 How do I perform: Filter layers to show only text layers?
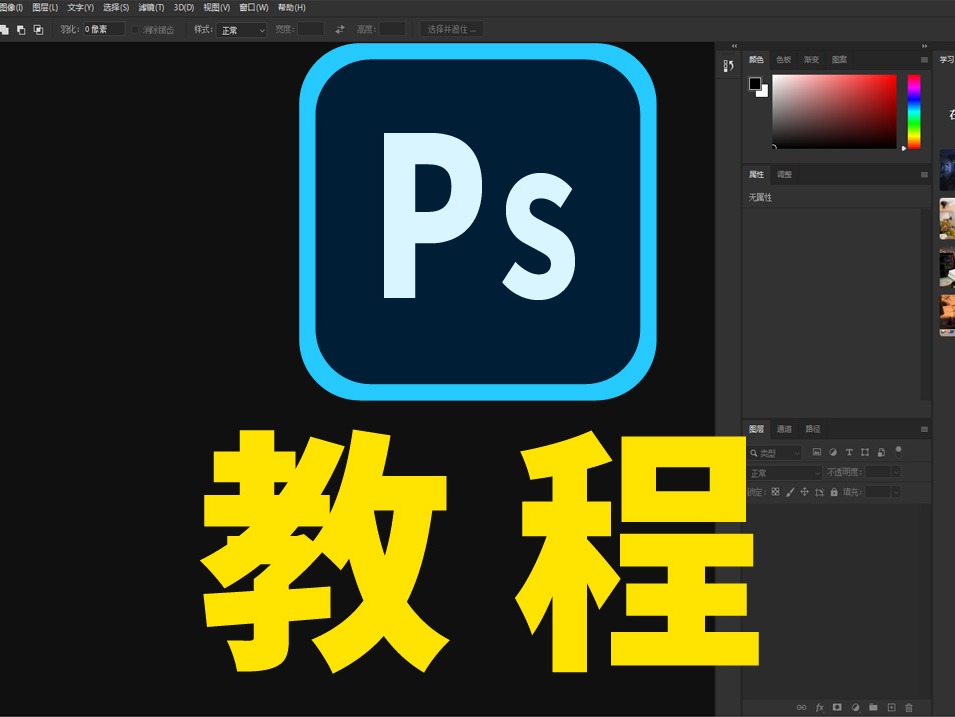(850, 452)
